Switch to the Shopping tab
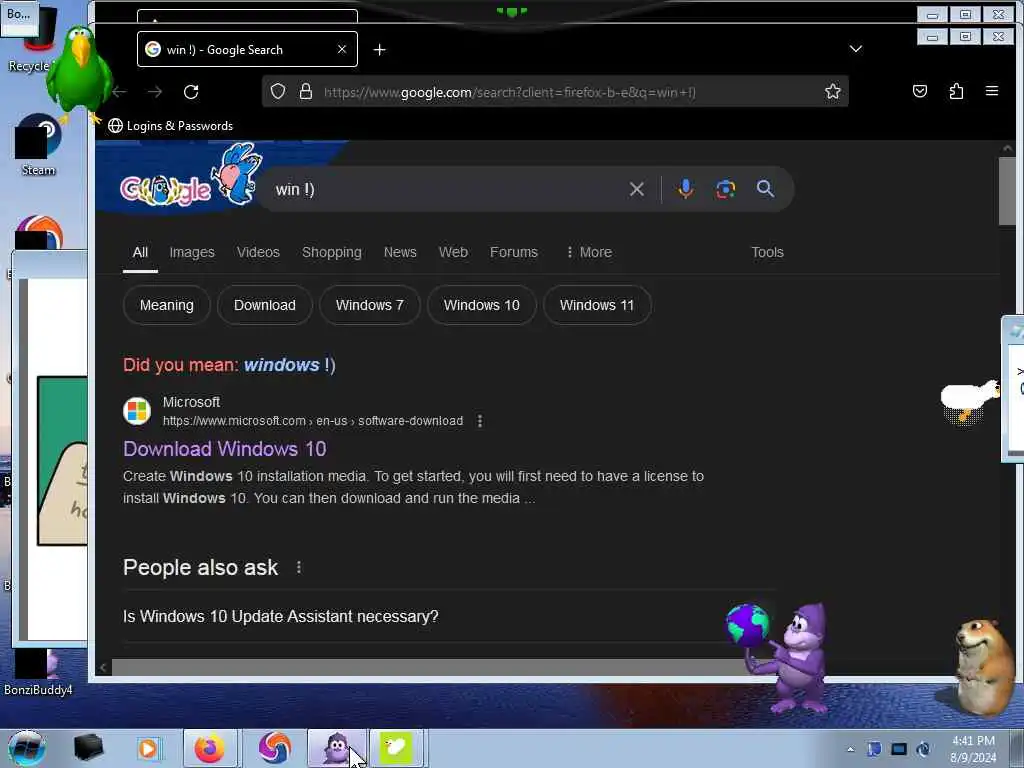 (x=332, y=252)
